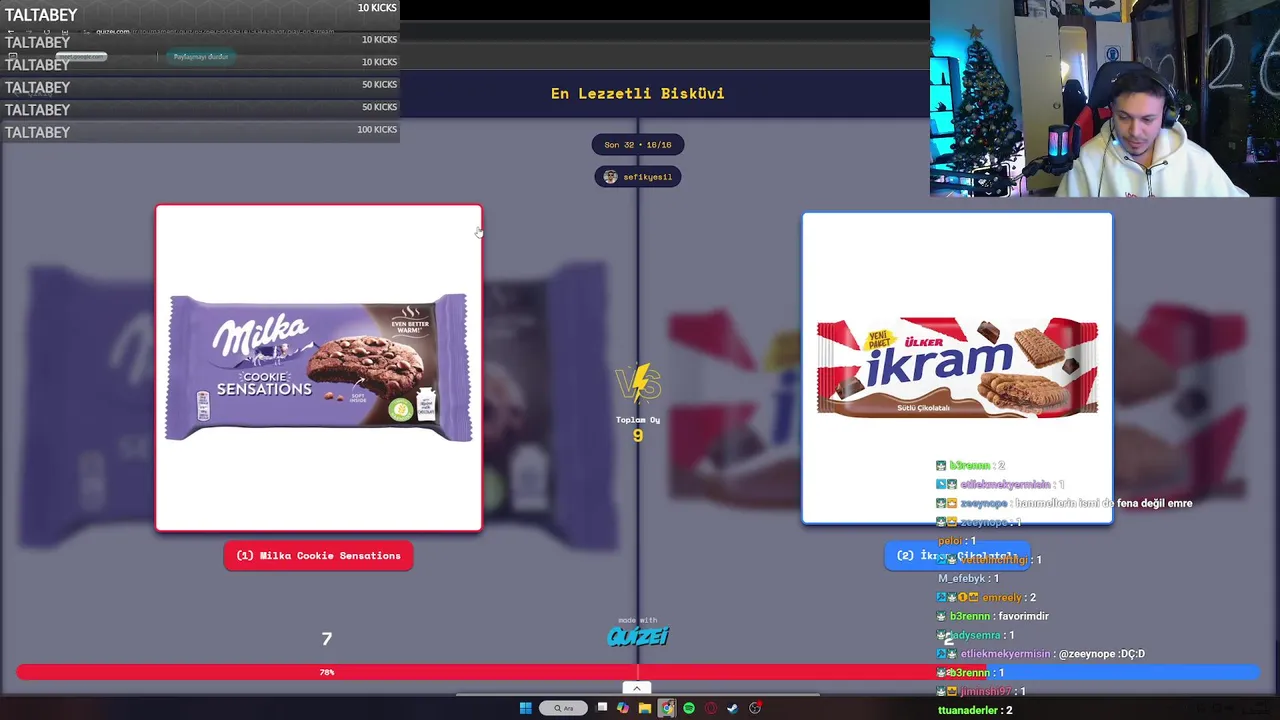Click the Quizei logo at bottom
Image resolution: width=1280 pixels, height=720 pixels.
click(x=638, y=636)
